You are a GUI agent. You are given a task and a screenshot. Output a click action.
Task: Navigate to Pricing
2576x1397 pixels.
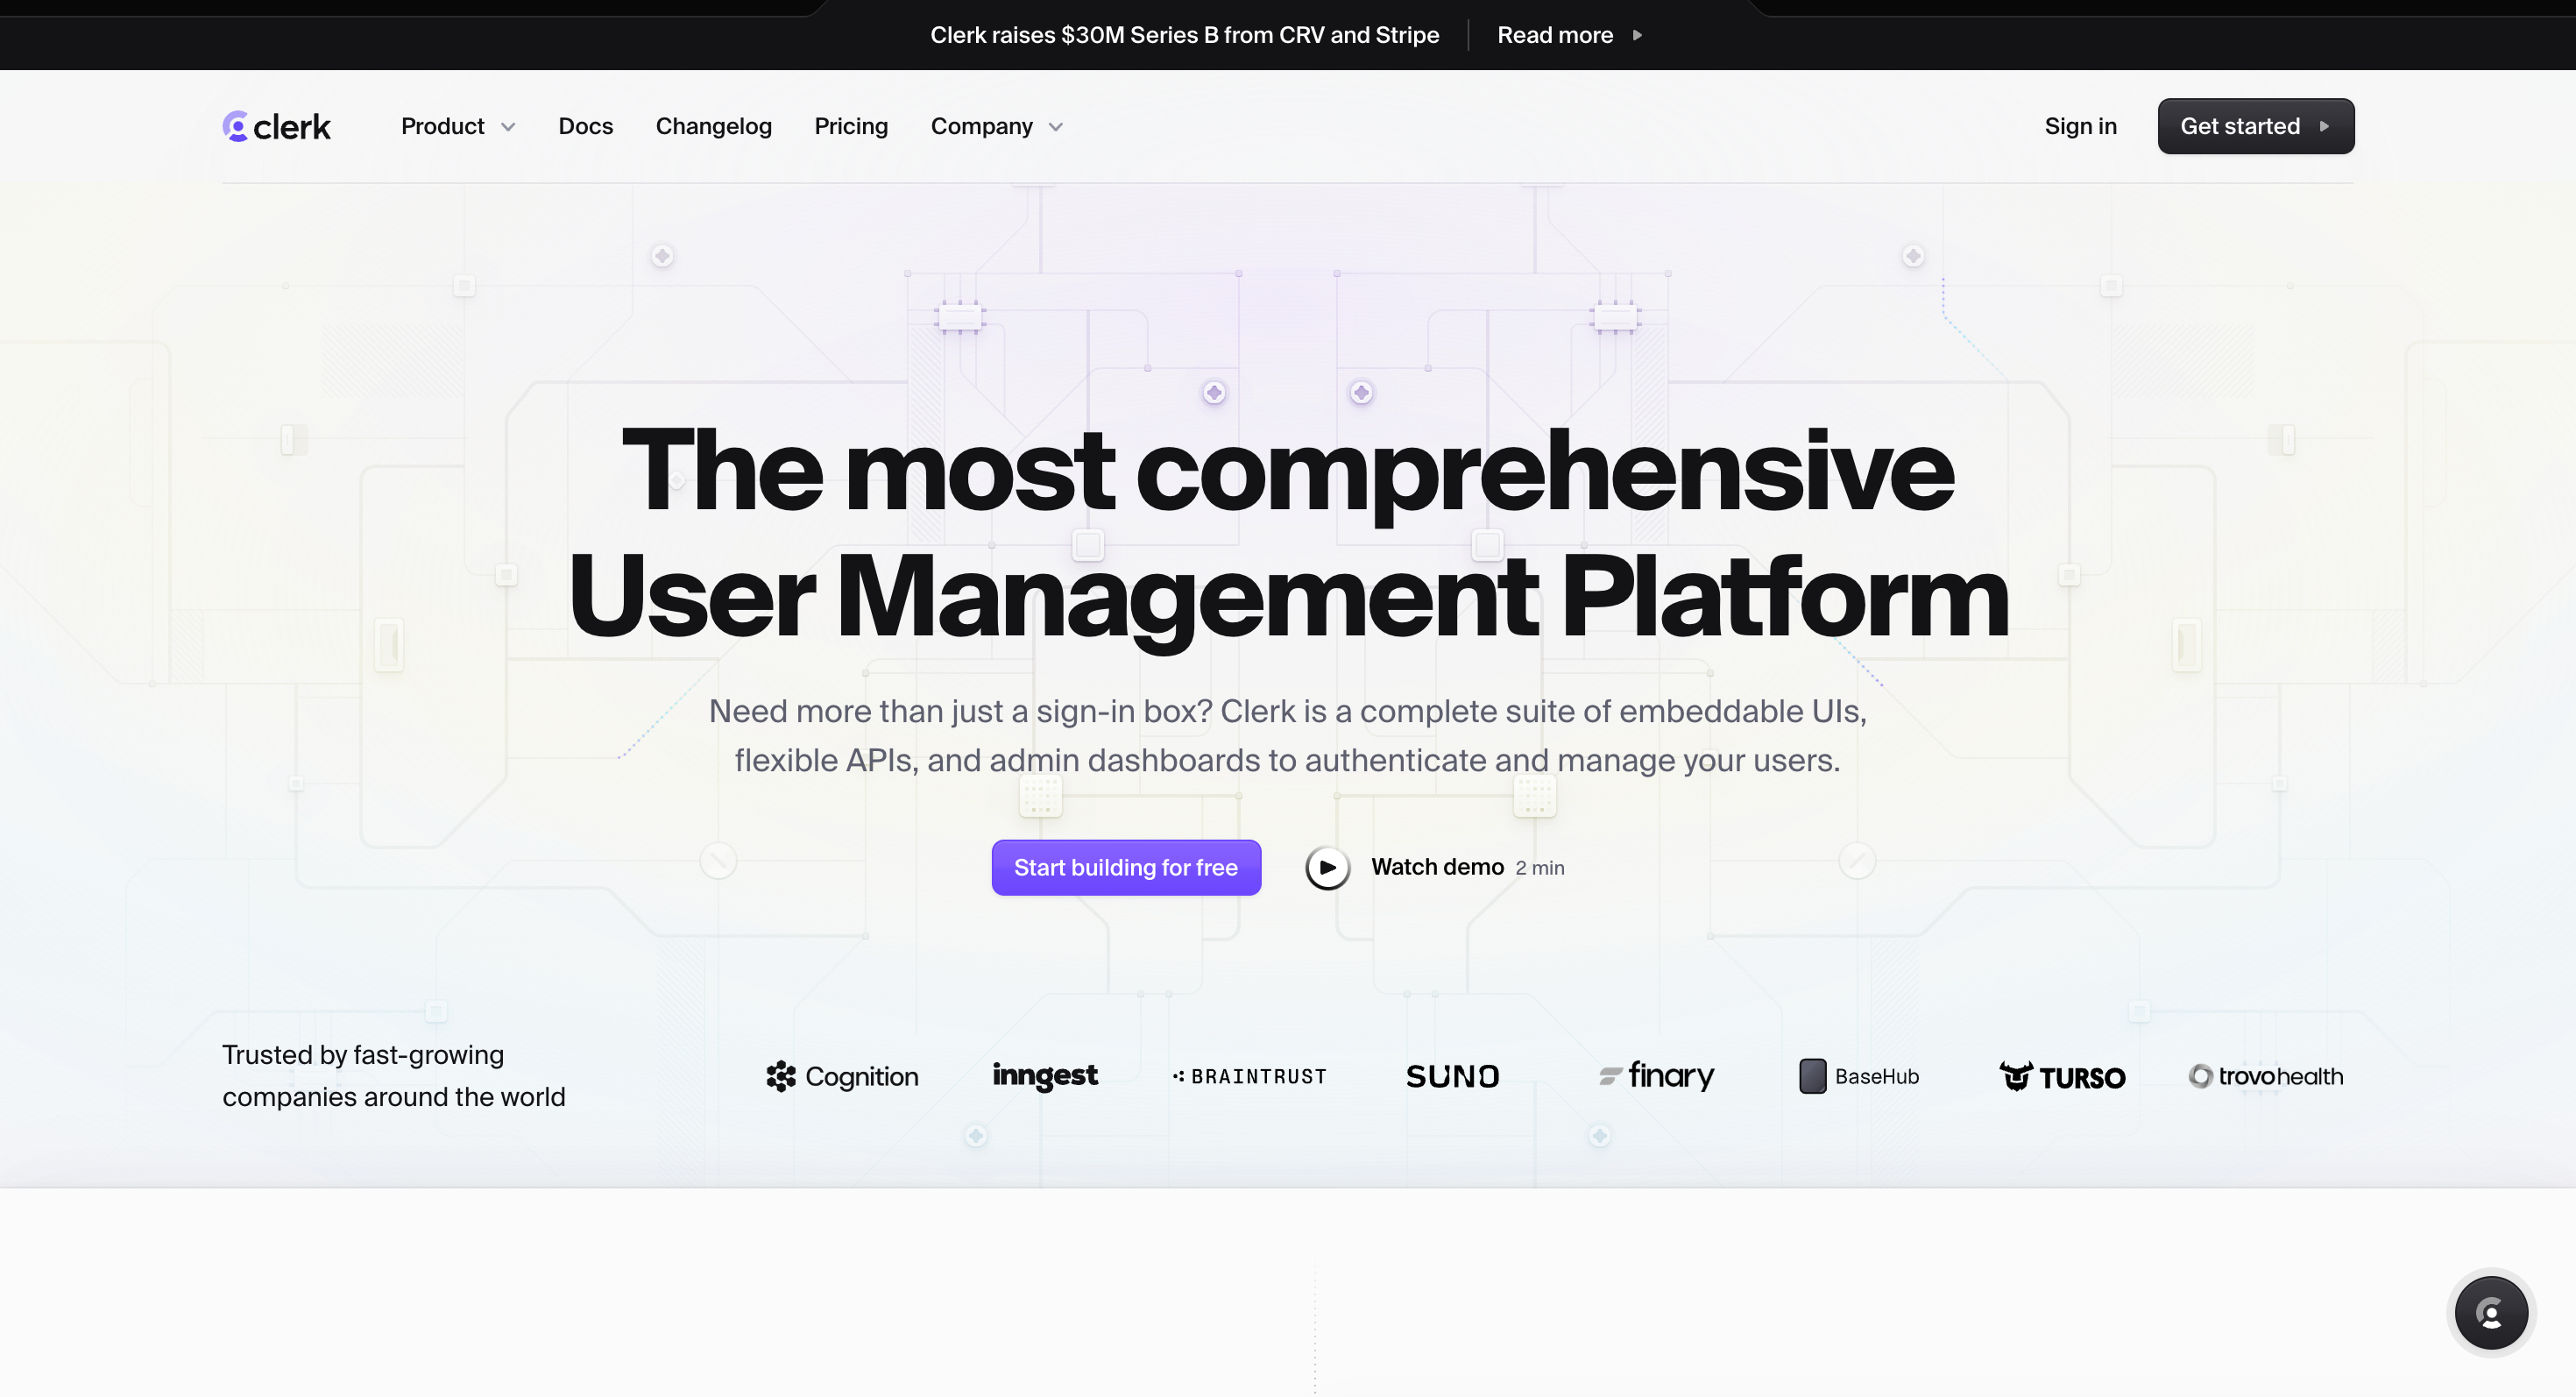point(850,127)
